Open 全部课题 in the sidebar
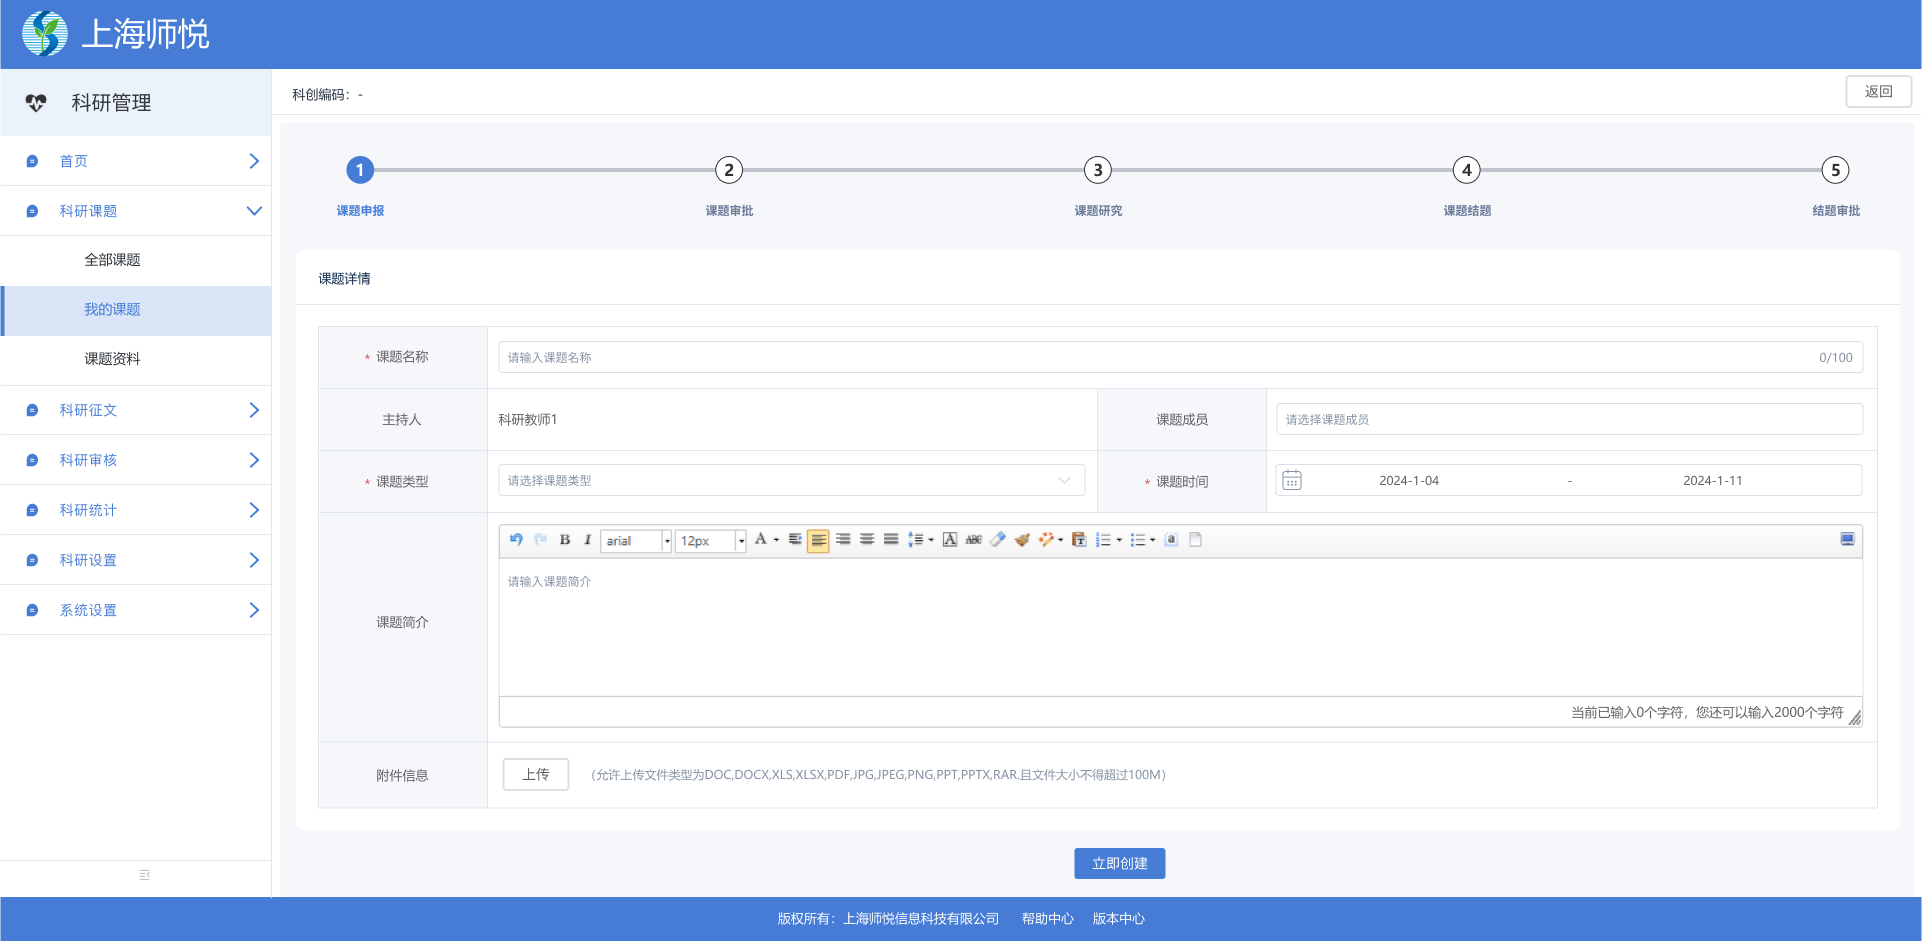1922x941 pixels. (112, 260)
